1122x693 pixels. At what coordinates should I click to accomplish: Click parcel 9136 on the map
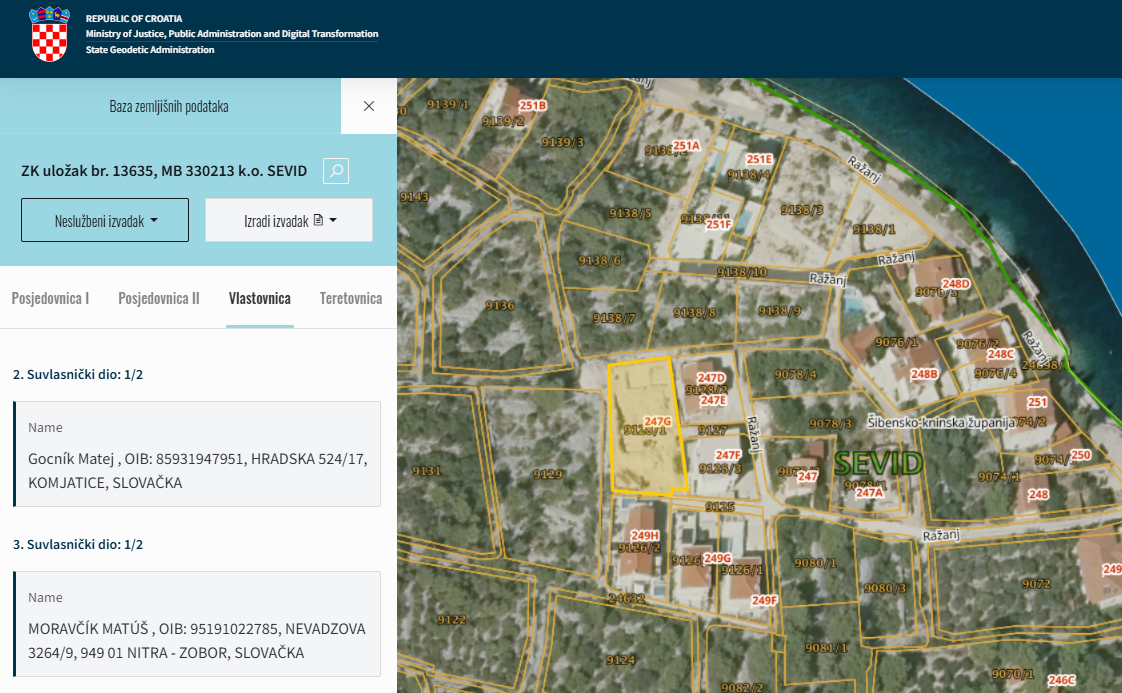499,306
